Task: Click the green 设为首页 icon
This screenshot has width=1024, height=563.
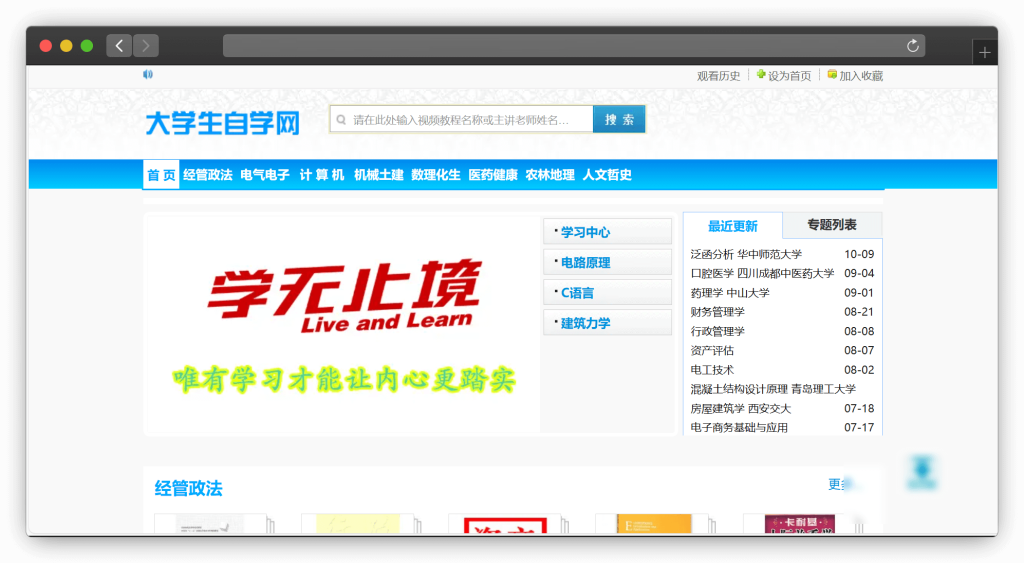Action: tap(761, 74)
